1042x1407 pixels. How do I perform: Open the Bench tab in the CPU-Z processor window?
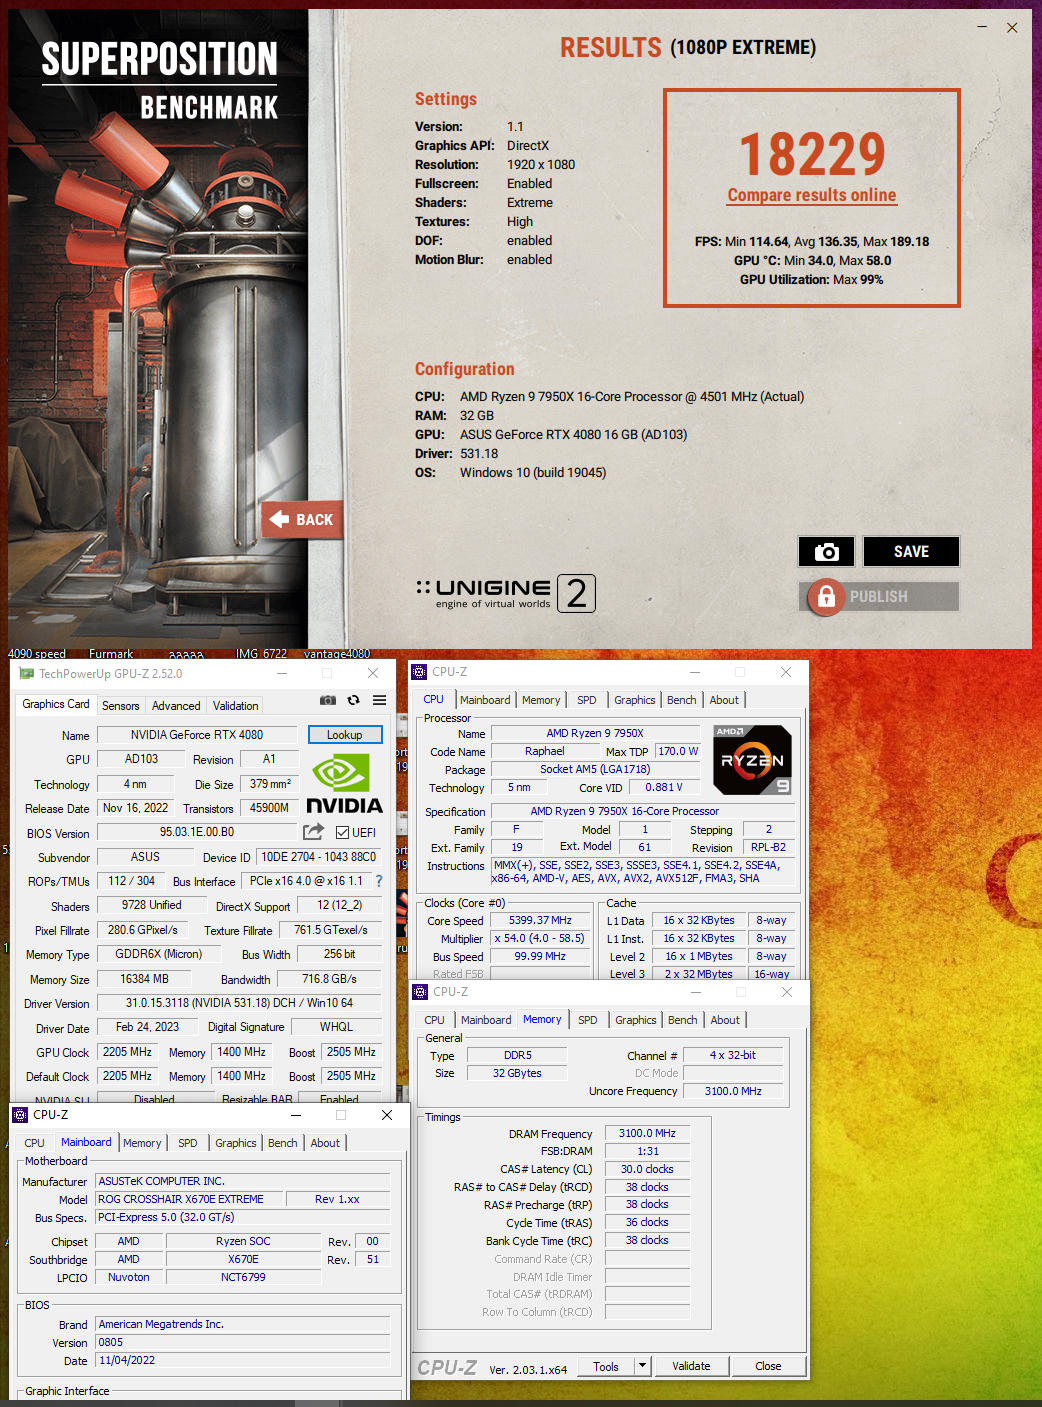pyautogui.click(x=682, y=700)
